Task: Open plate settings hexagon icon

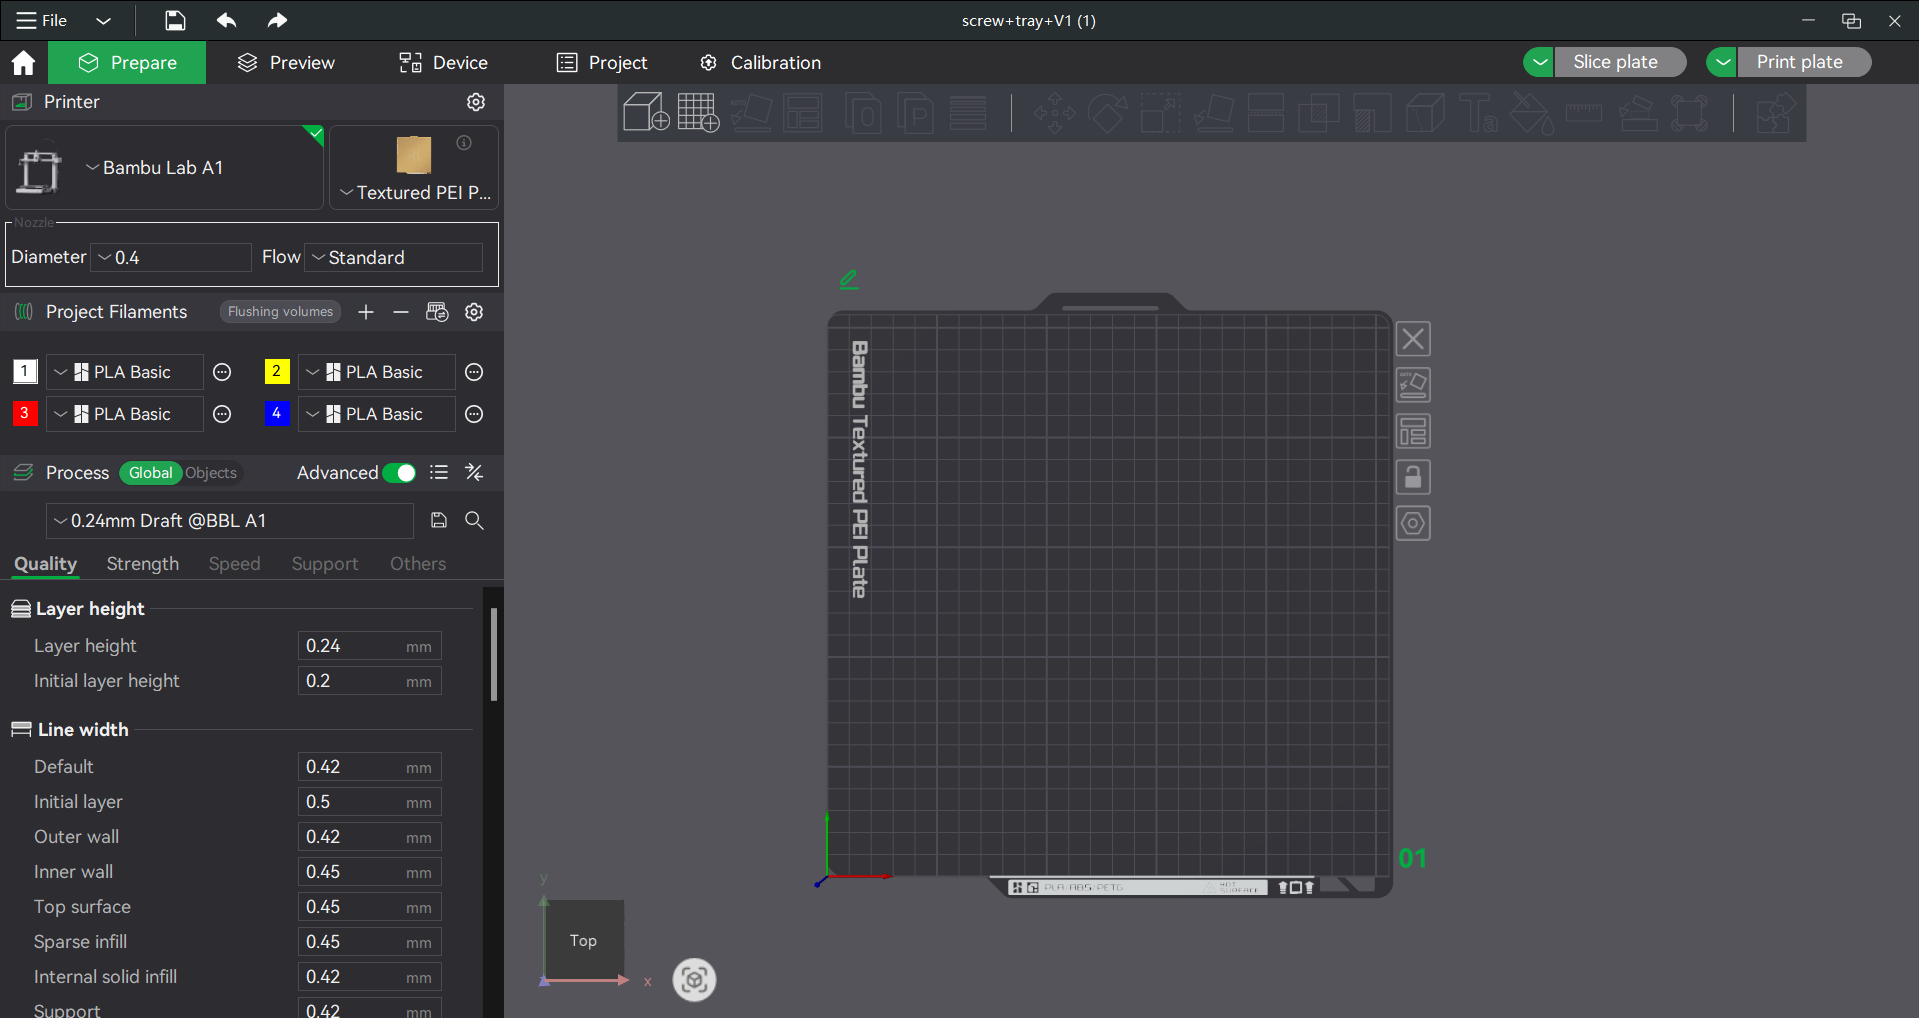Action: (1413, 524)
